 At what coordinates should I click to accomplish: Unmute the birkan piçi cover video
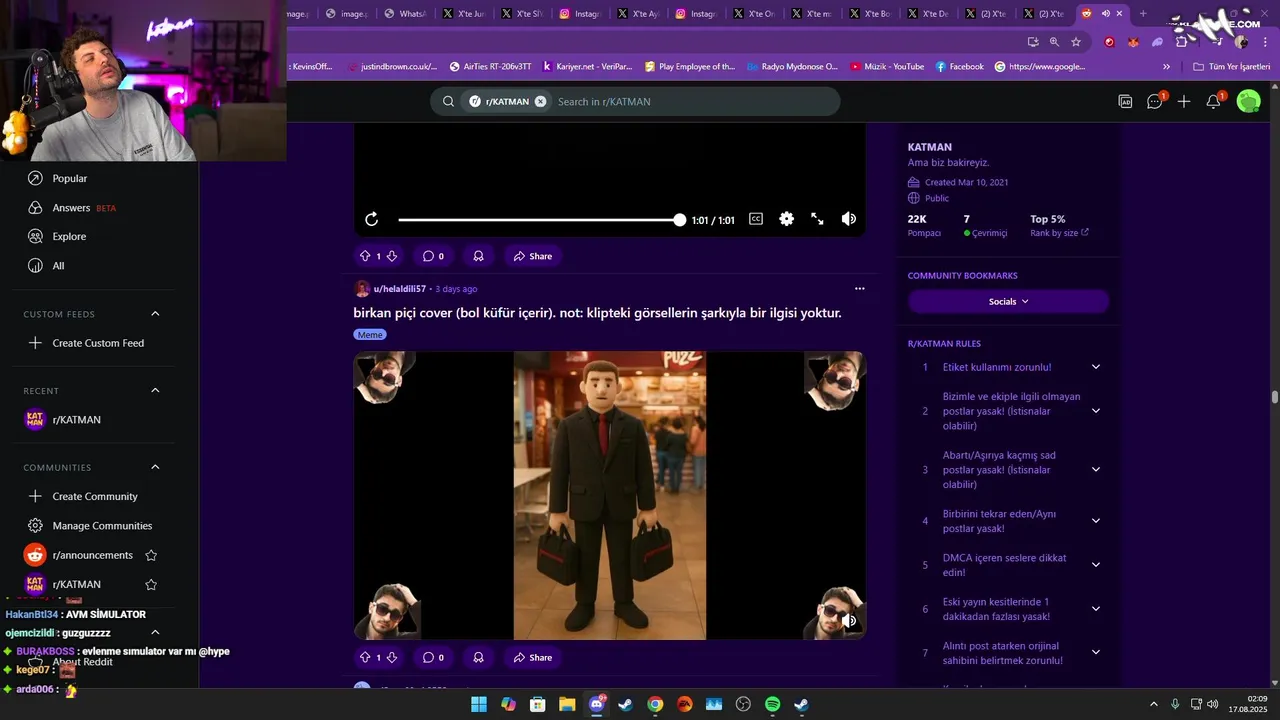pyautogui.click(x=849, y=621)
